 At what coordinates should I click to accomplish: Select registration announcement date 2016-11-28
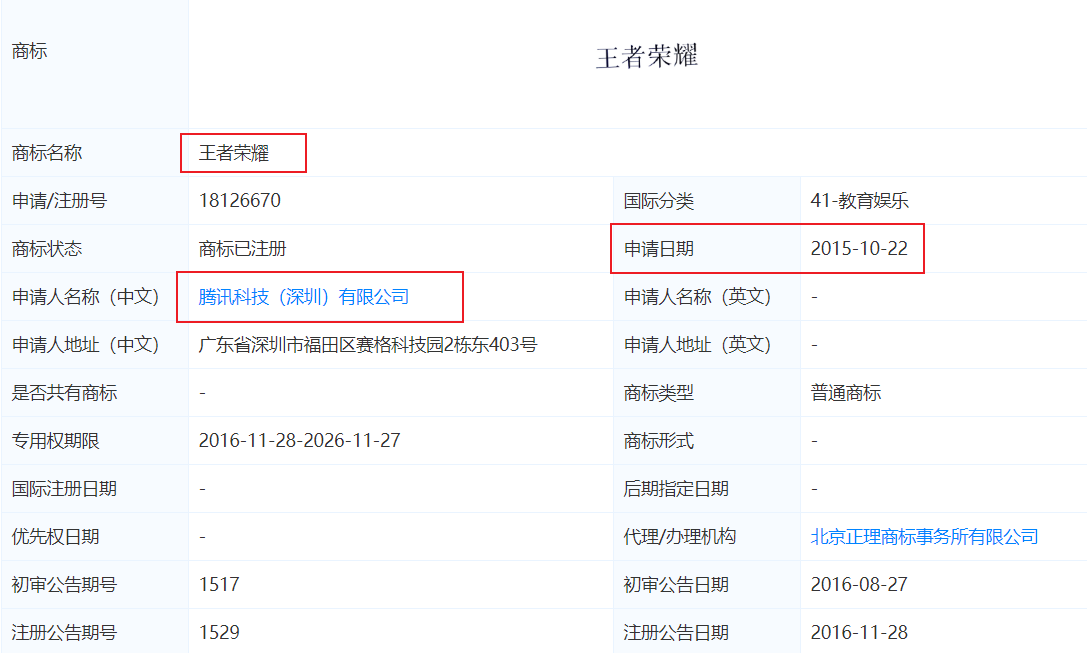coord(859,632)
